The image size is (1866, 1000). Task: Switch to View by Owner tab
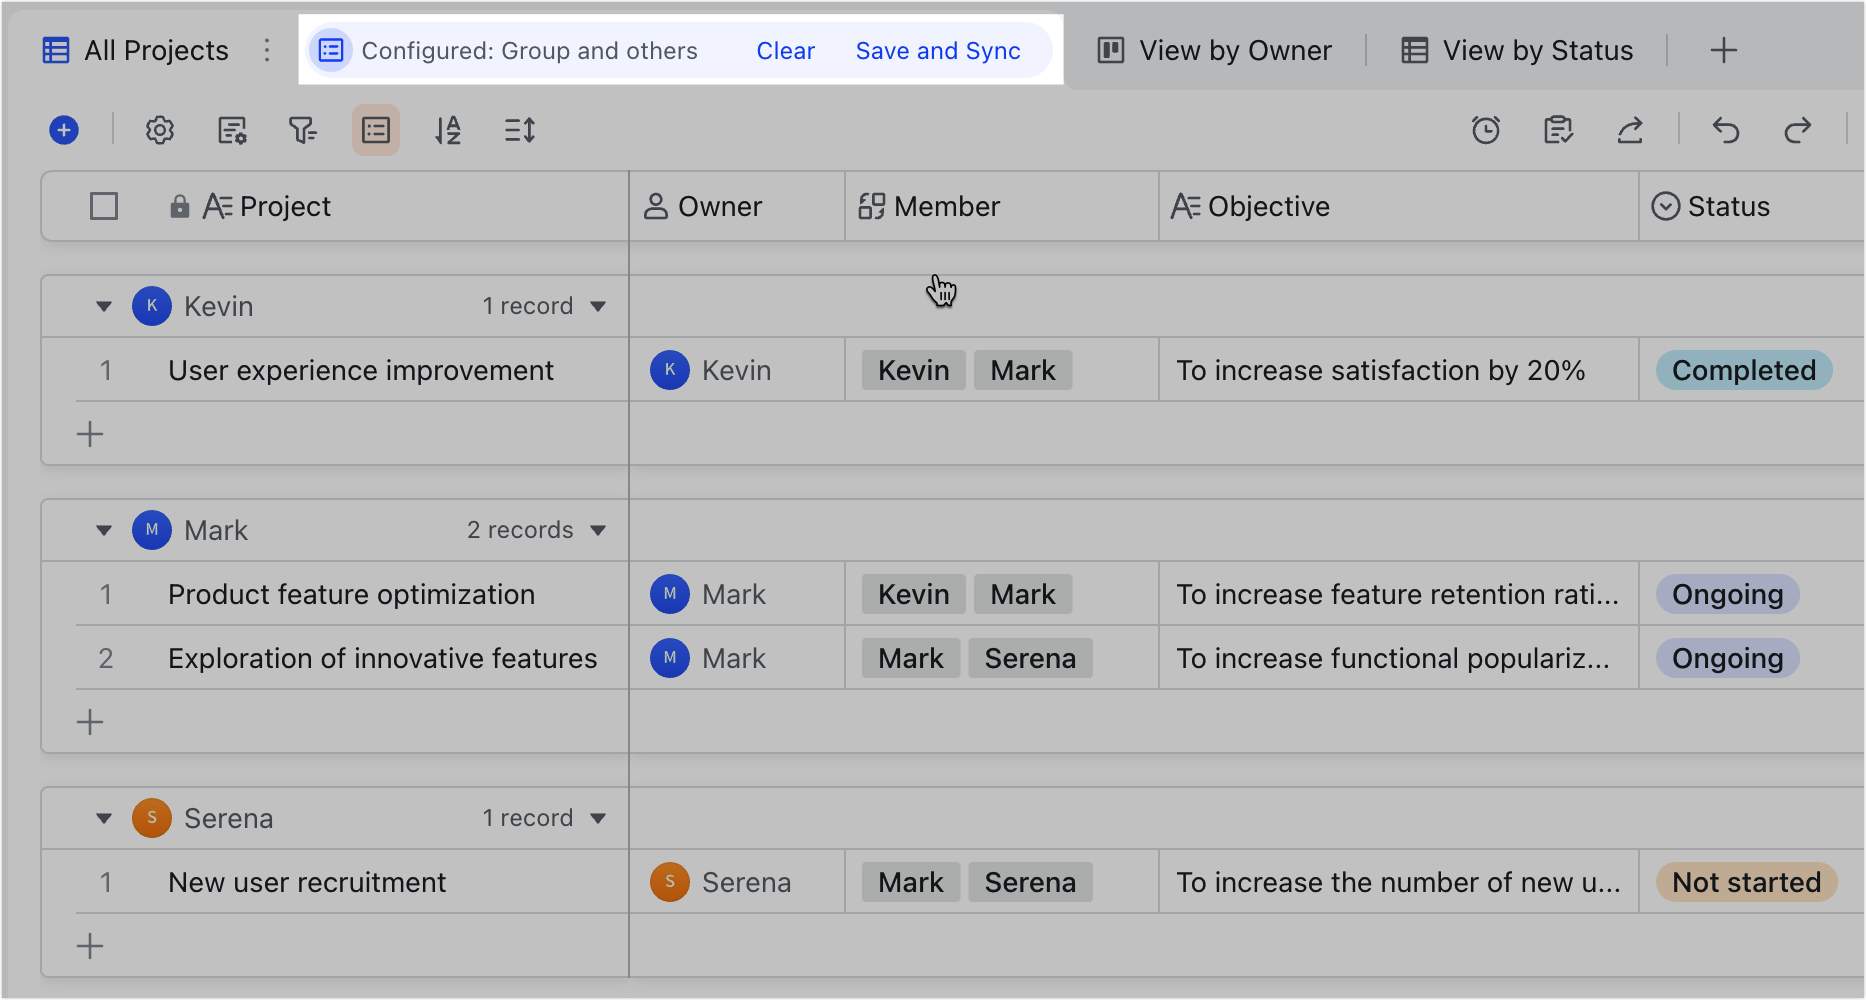(x=1215, y=50)
